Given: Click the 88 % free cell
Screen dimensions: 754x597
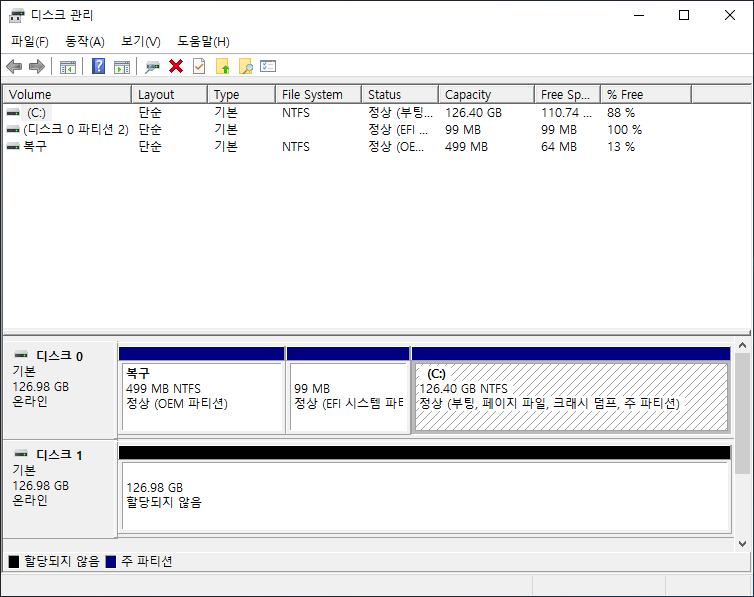Looking at the screenshot, I should [621, 112].
